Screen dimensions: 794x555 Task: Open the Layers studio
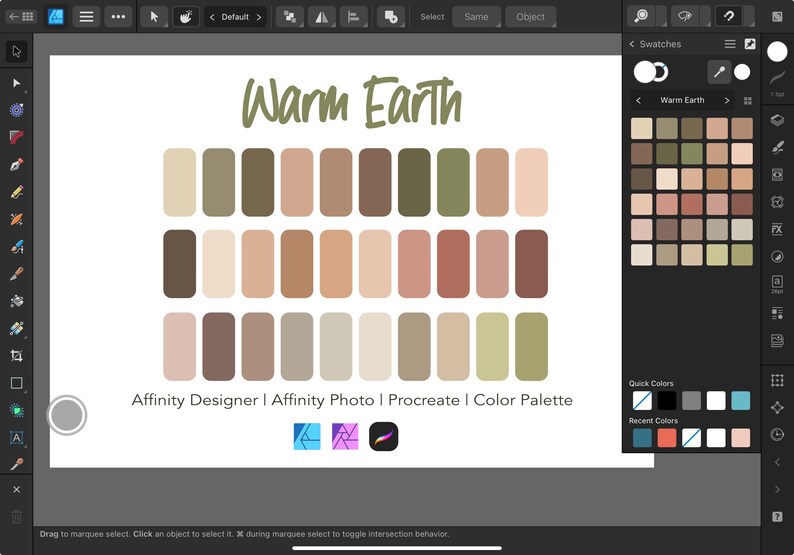(x=777, y=120)
